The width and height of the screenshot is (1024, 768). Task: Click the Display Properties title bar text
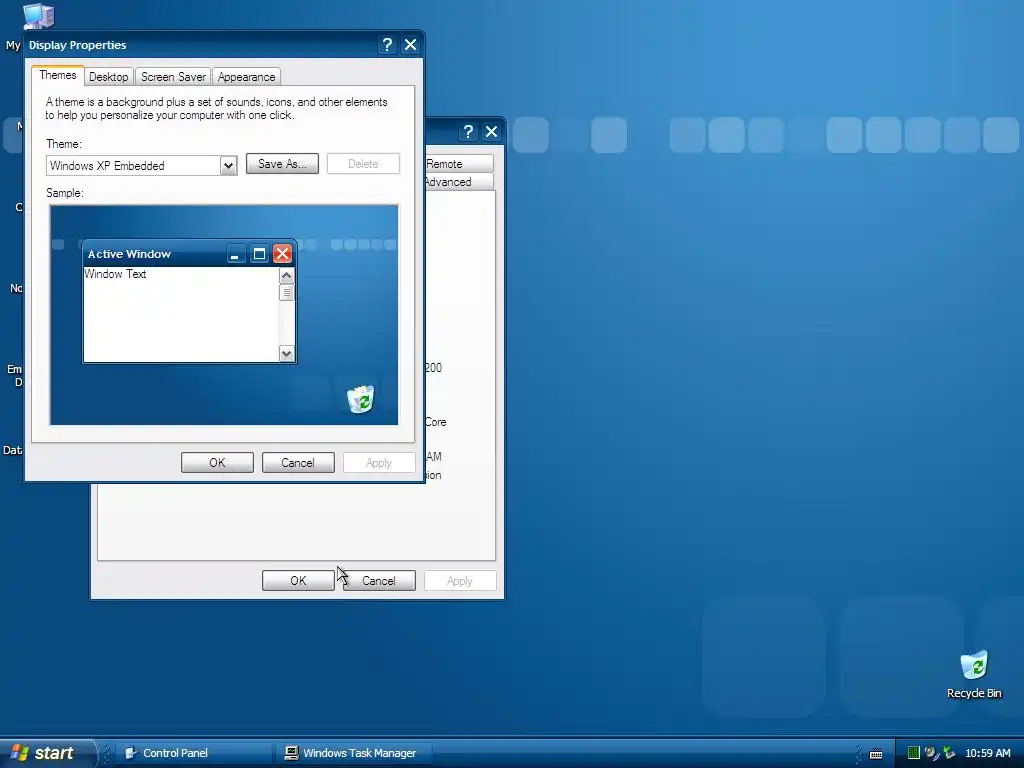pos(78,45)
